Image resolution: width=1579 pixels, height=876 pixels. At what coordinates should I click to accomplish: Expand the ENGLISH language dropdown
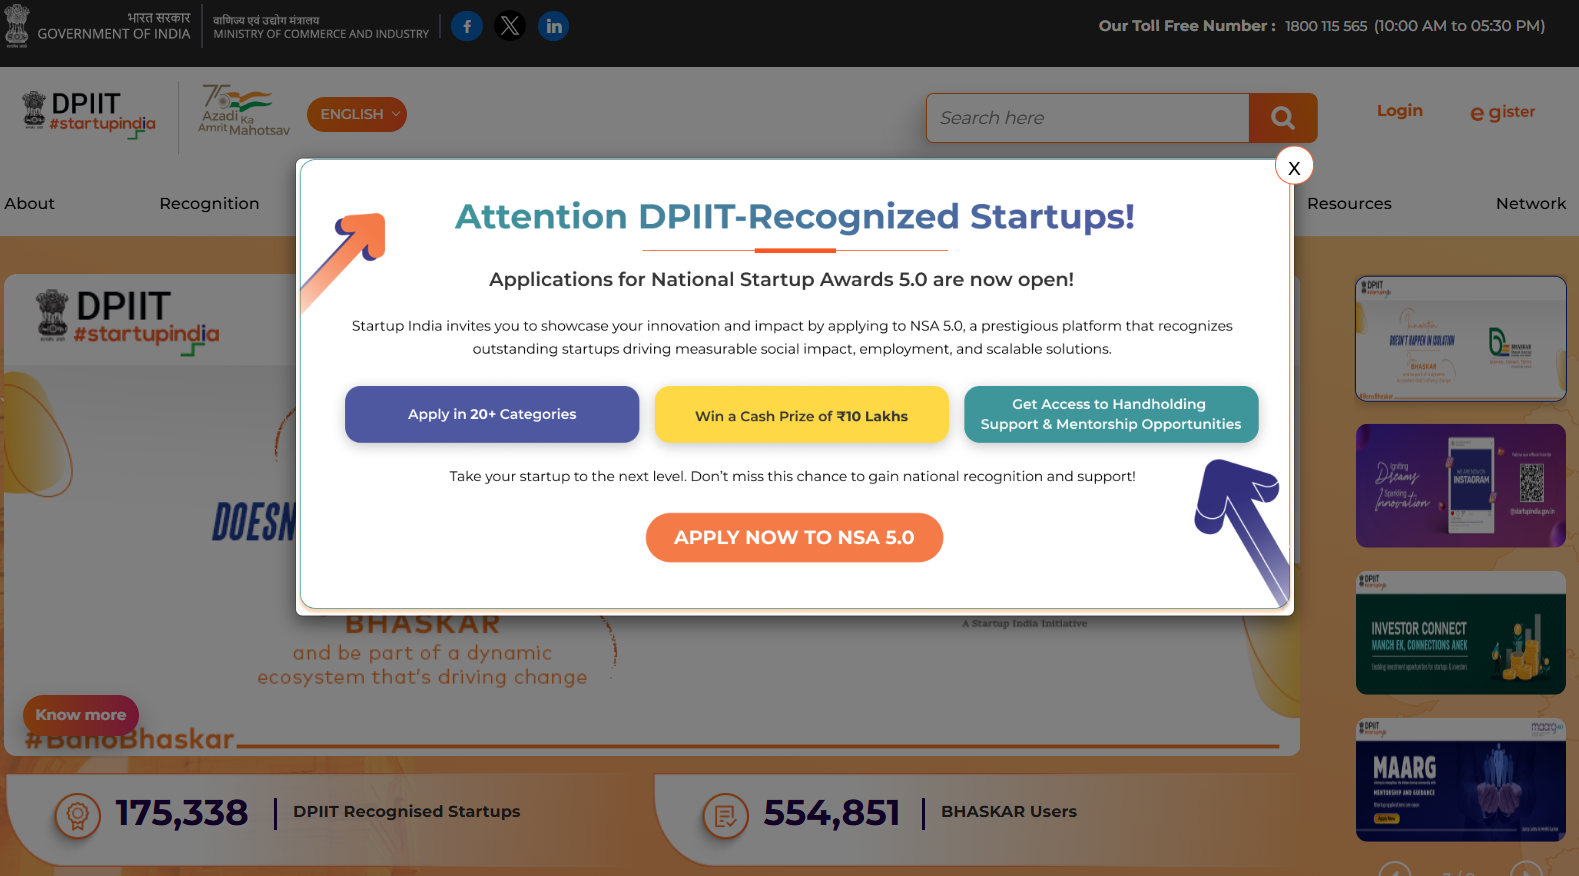click(x=356, y=114)
